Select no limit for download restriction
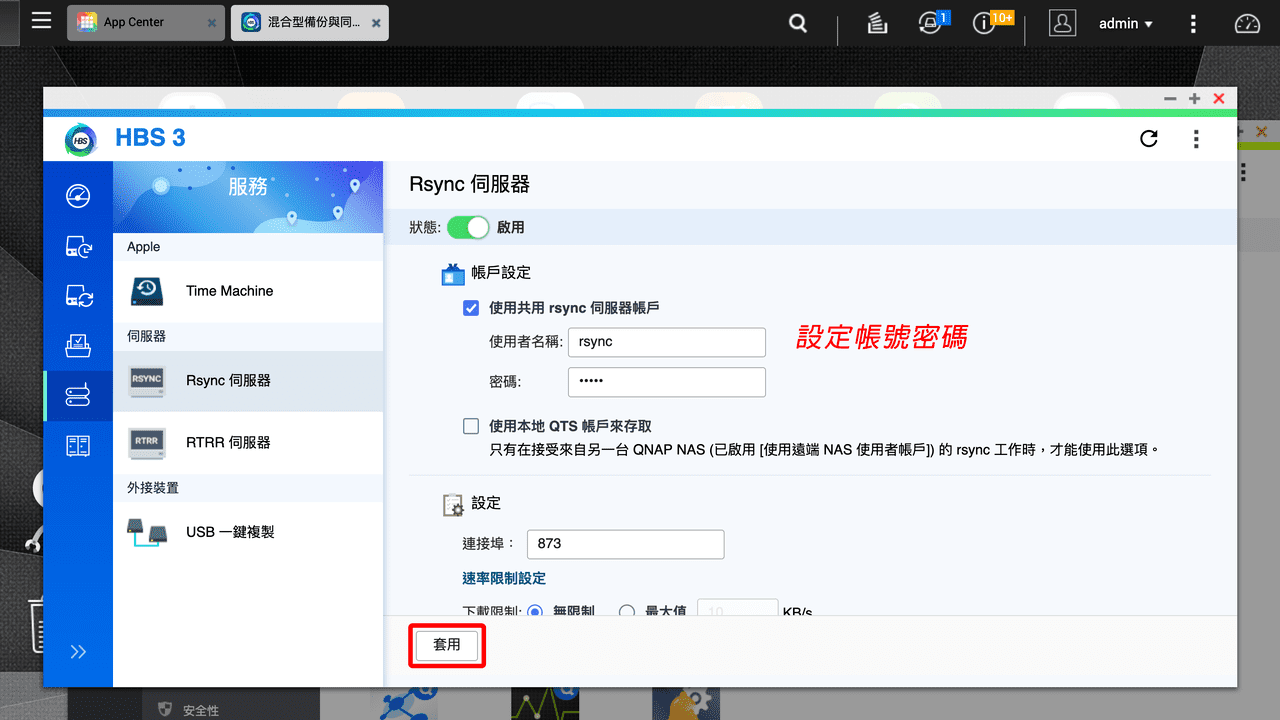 pos(536,611)
